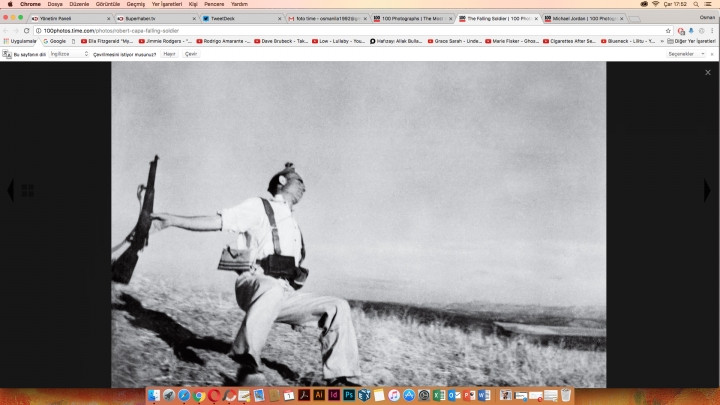
Task: Switch to the Michael Jordan 100 Photographs tab
Action: (x=585, y=18)
